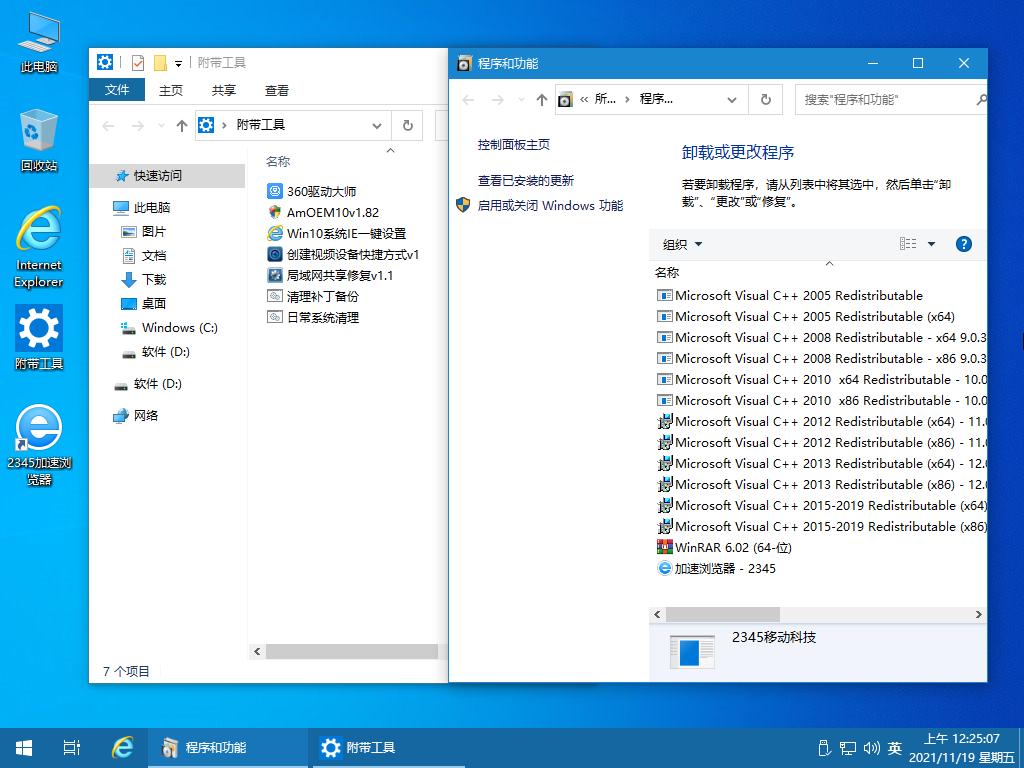The image size is (1024, 768).
Task: Switch to 附带工具 taskbar button
Action: tap(389, 747)
